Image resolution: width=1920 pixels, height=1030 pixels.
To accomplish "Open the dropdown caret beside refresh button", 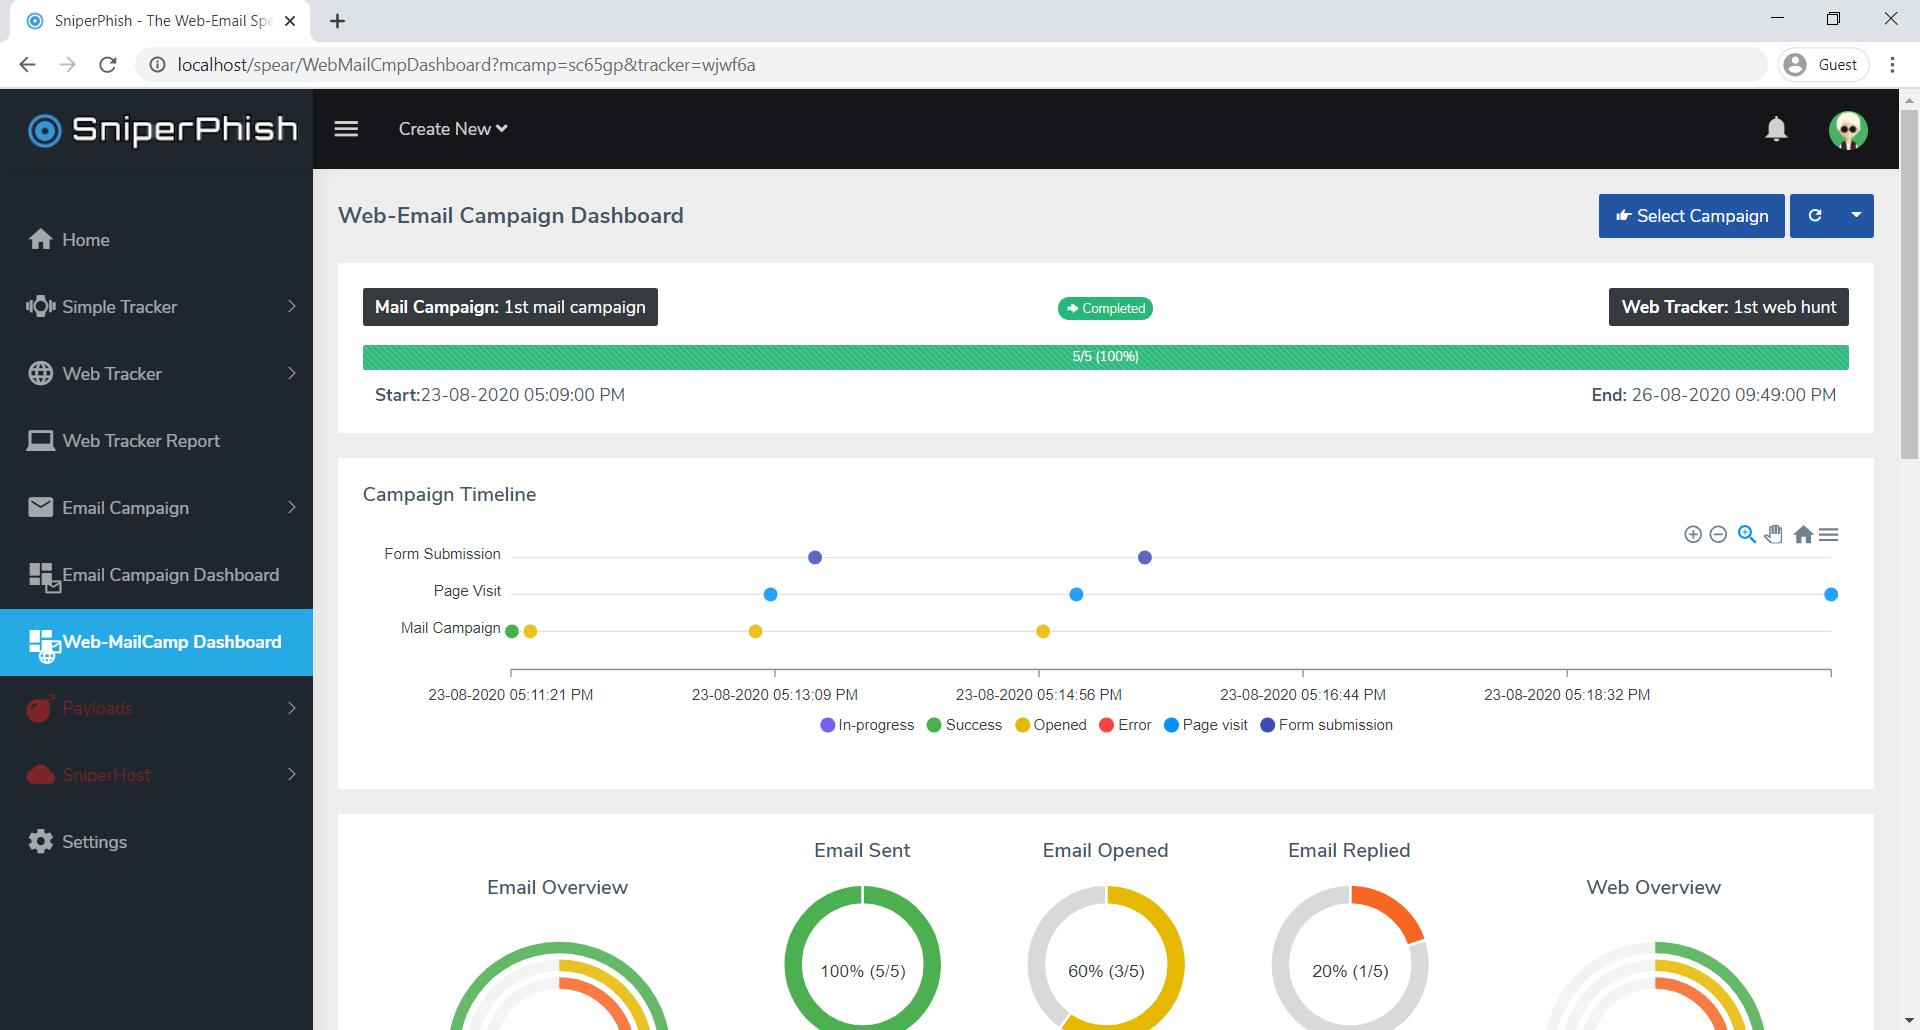I will coord(1856,216).
